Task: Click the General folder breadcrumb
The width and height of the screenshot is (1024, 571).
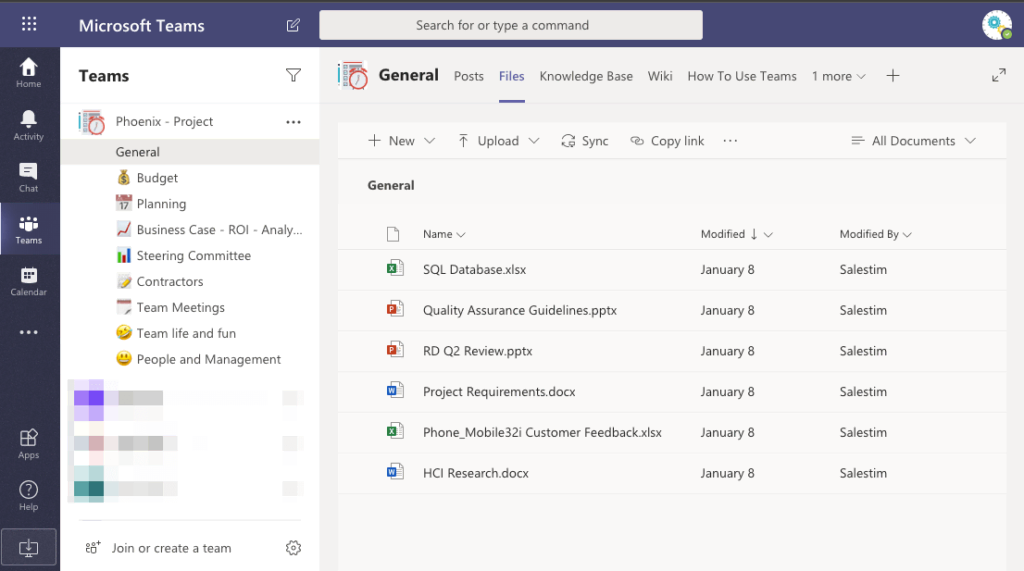Action: pos(391,186)
